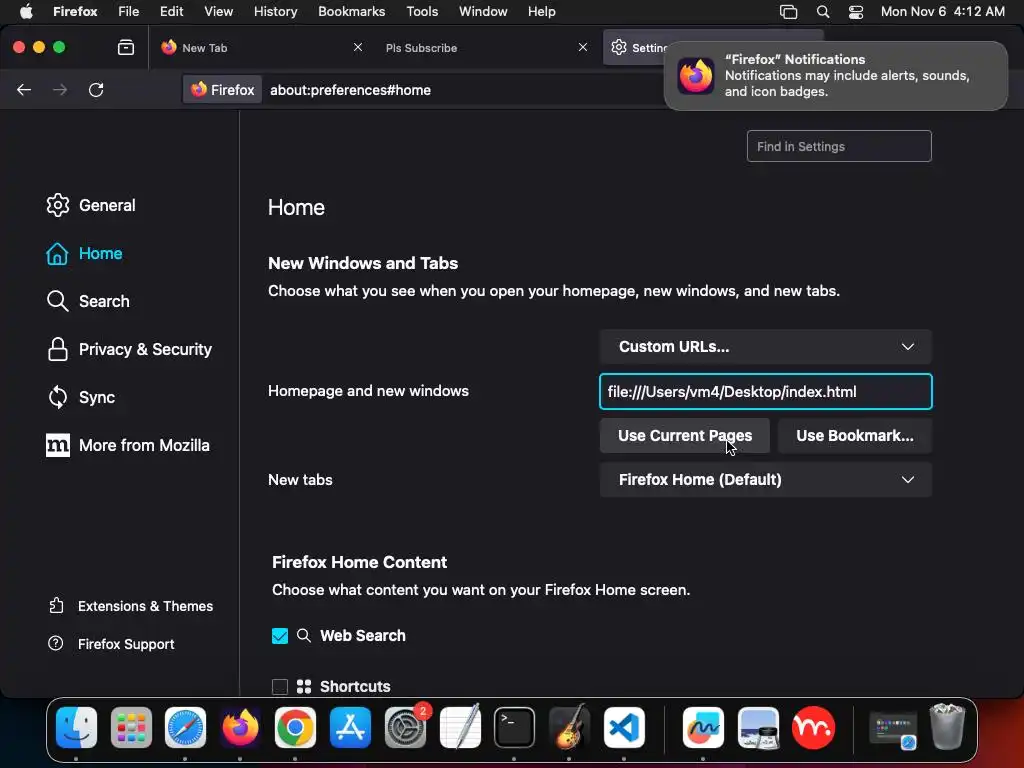The width and height of the screenshot is (1024, 768).
Task: Open the Trash from the Dock
Action: (948, 726)
